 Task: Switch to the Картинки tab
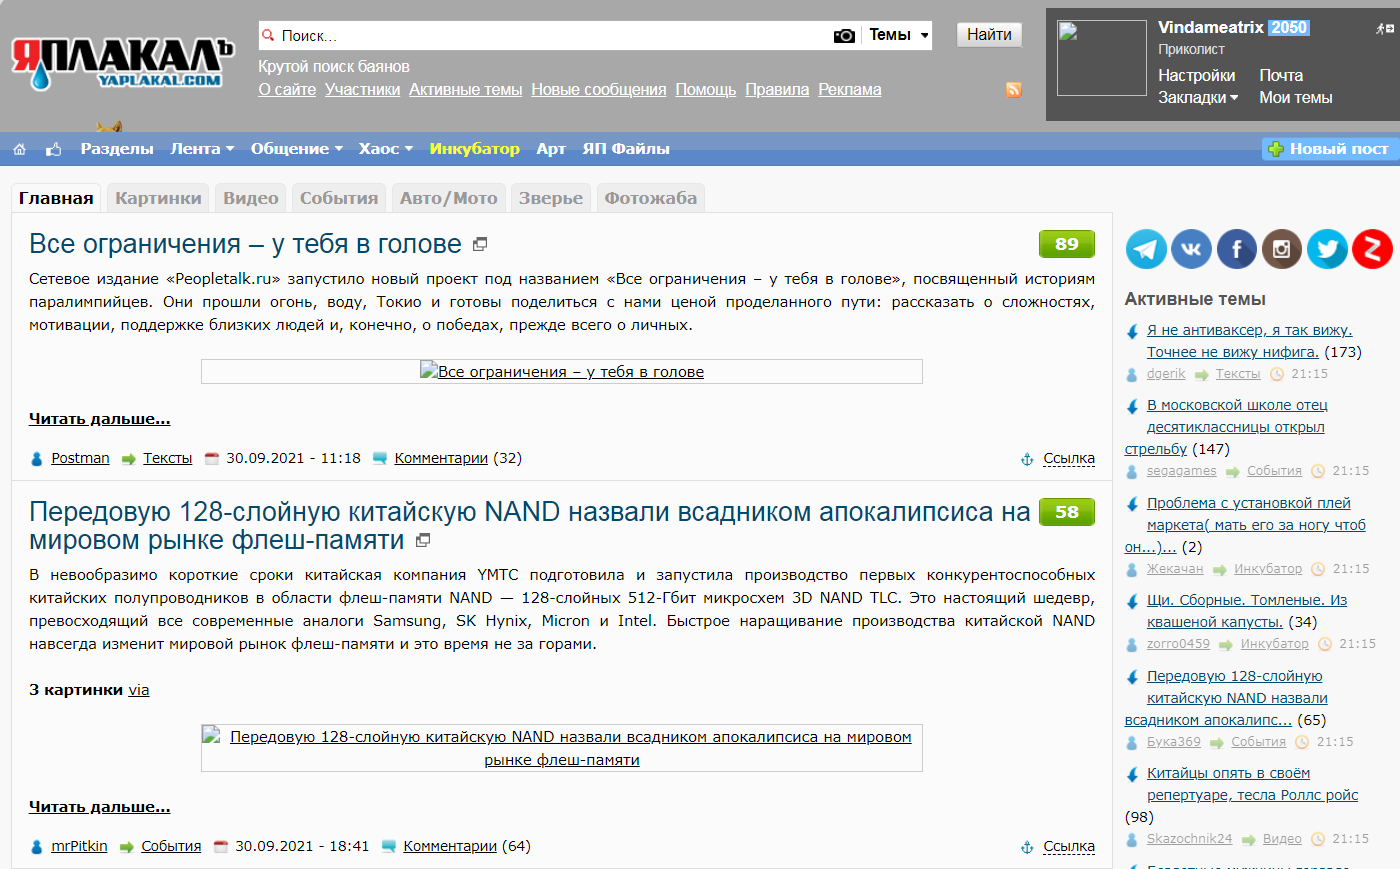click(x=158, y=198)
